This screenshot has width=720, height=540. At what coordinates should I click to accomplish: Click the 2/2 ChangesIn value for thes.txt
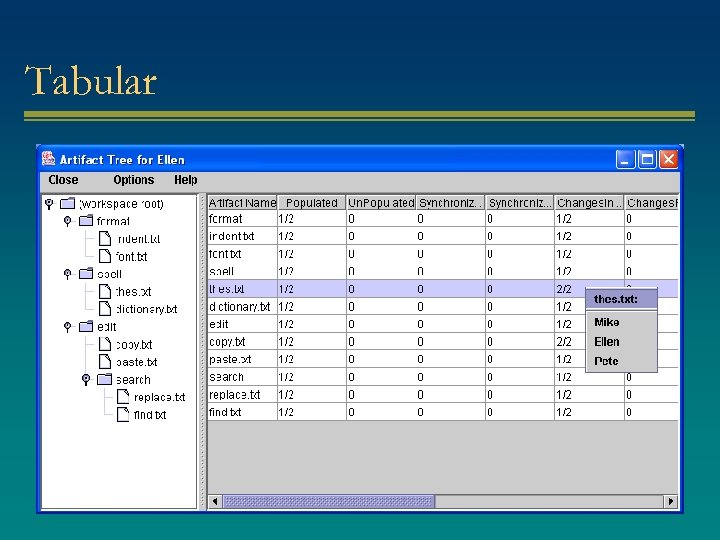(564, 289)
